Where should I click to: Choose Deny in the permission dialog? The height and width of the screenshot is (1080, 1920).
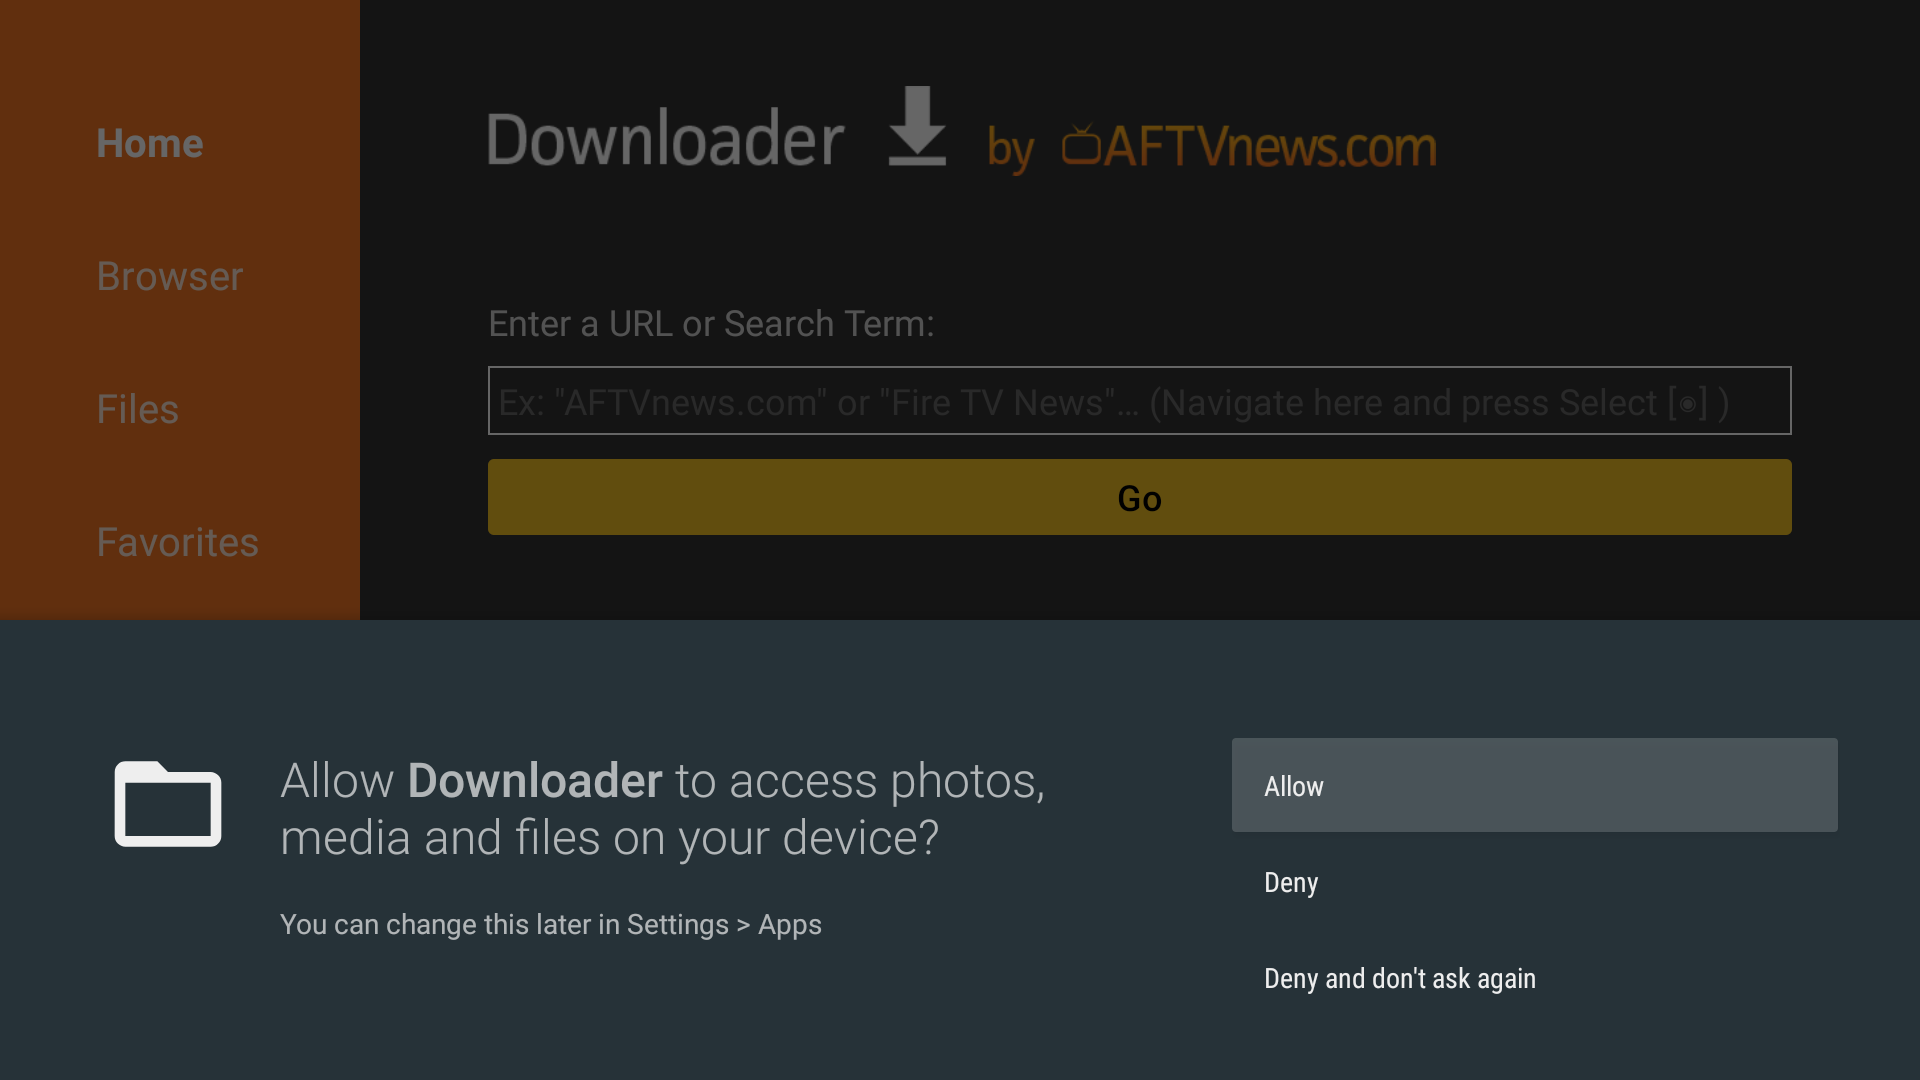pyautogui.click(x=1291, y=883)
